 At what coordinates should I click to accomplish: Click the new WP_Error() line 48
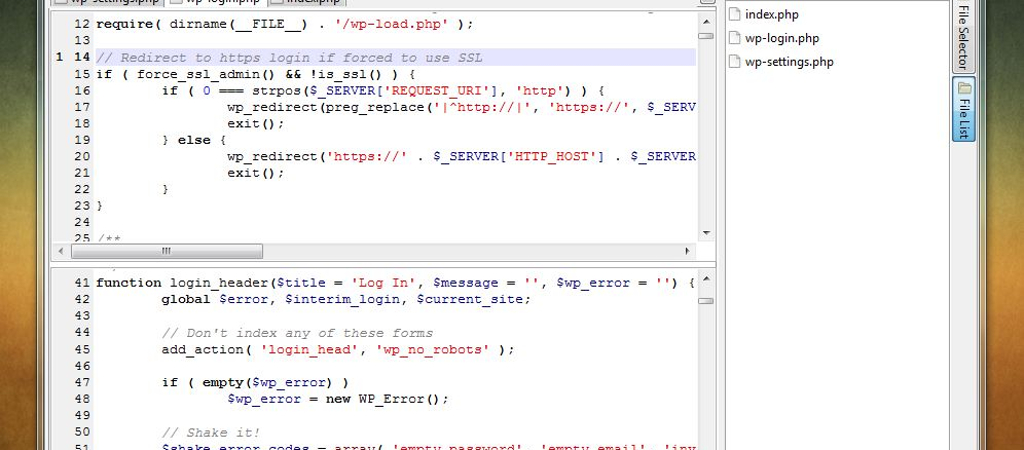point(338,398)
